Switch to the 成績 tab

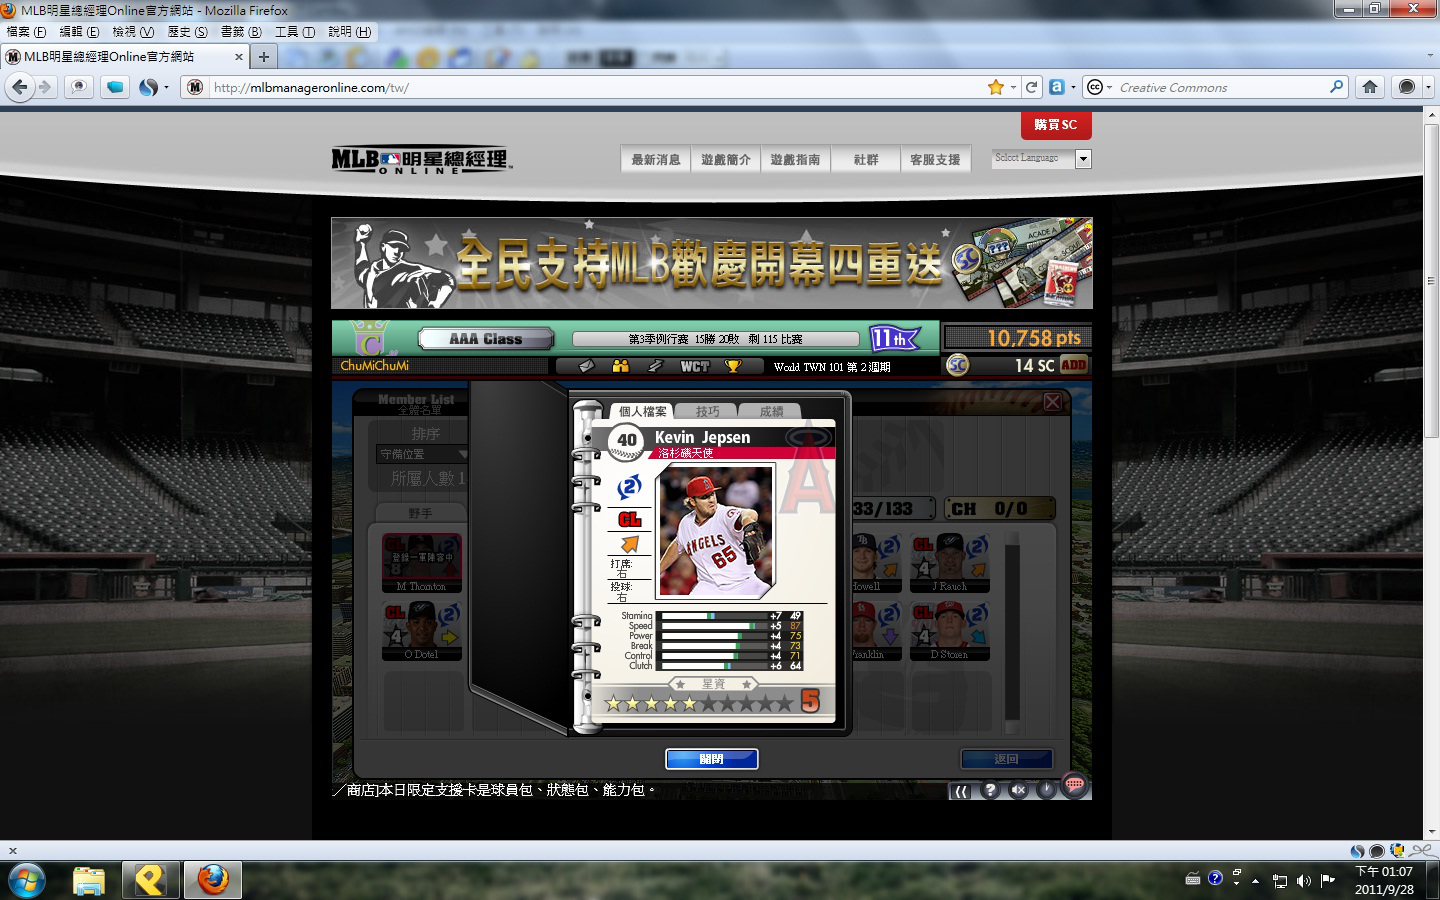coord(771,411)
